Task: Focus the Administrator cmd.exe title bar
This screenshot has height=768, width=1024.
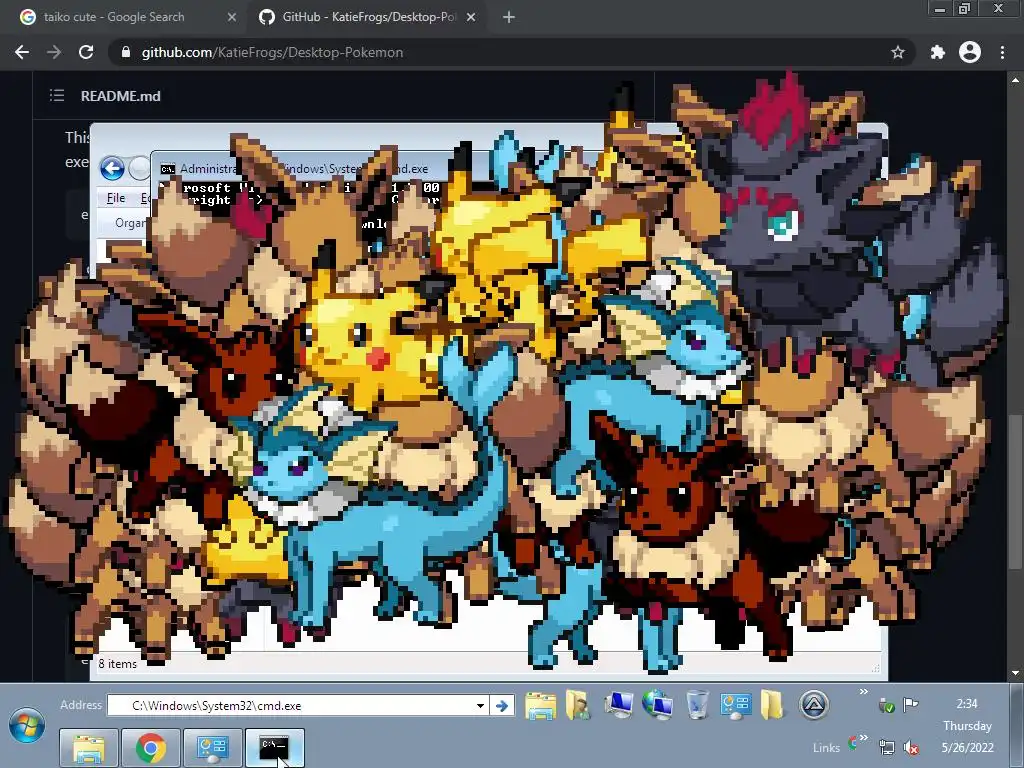Action: (x=304, y=168)
